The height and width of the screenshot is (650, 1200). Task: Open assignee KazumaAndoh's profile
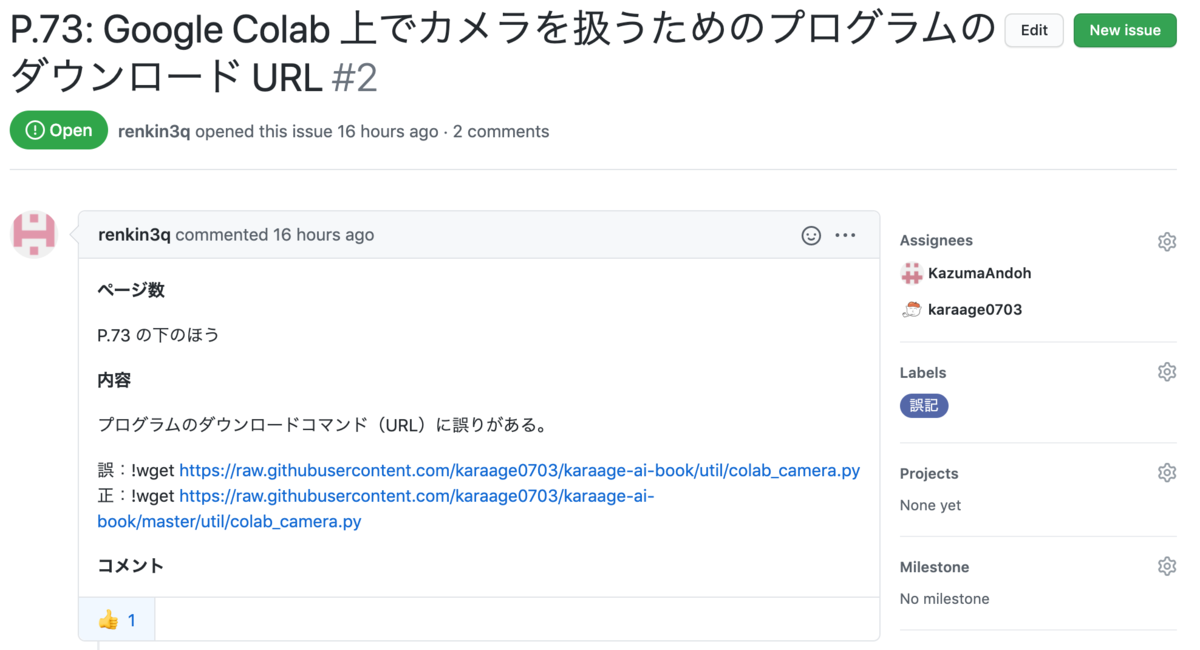(x=979, y=273)
